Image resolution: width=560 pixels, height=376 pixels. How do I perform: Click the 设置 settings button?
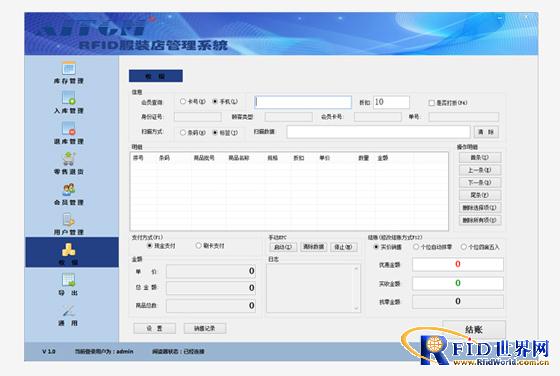pos(154,328)
